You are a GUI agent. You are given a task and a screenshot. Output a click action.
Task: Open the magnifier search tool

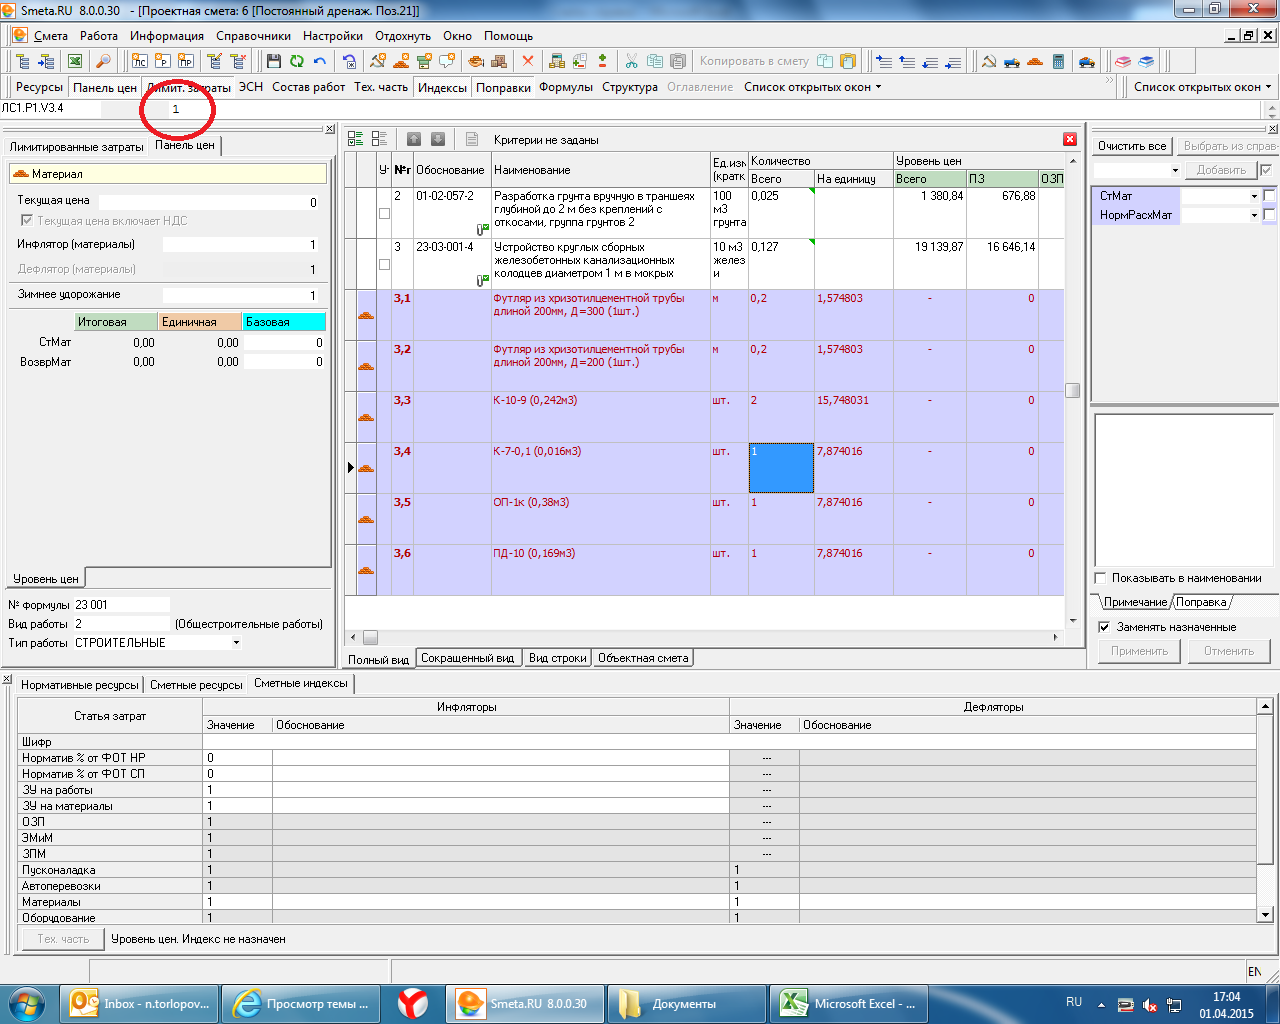103,61
